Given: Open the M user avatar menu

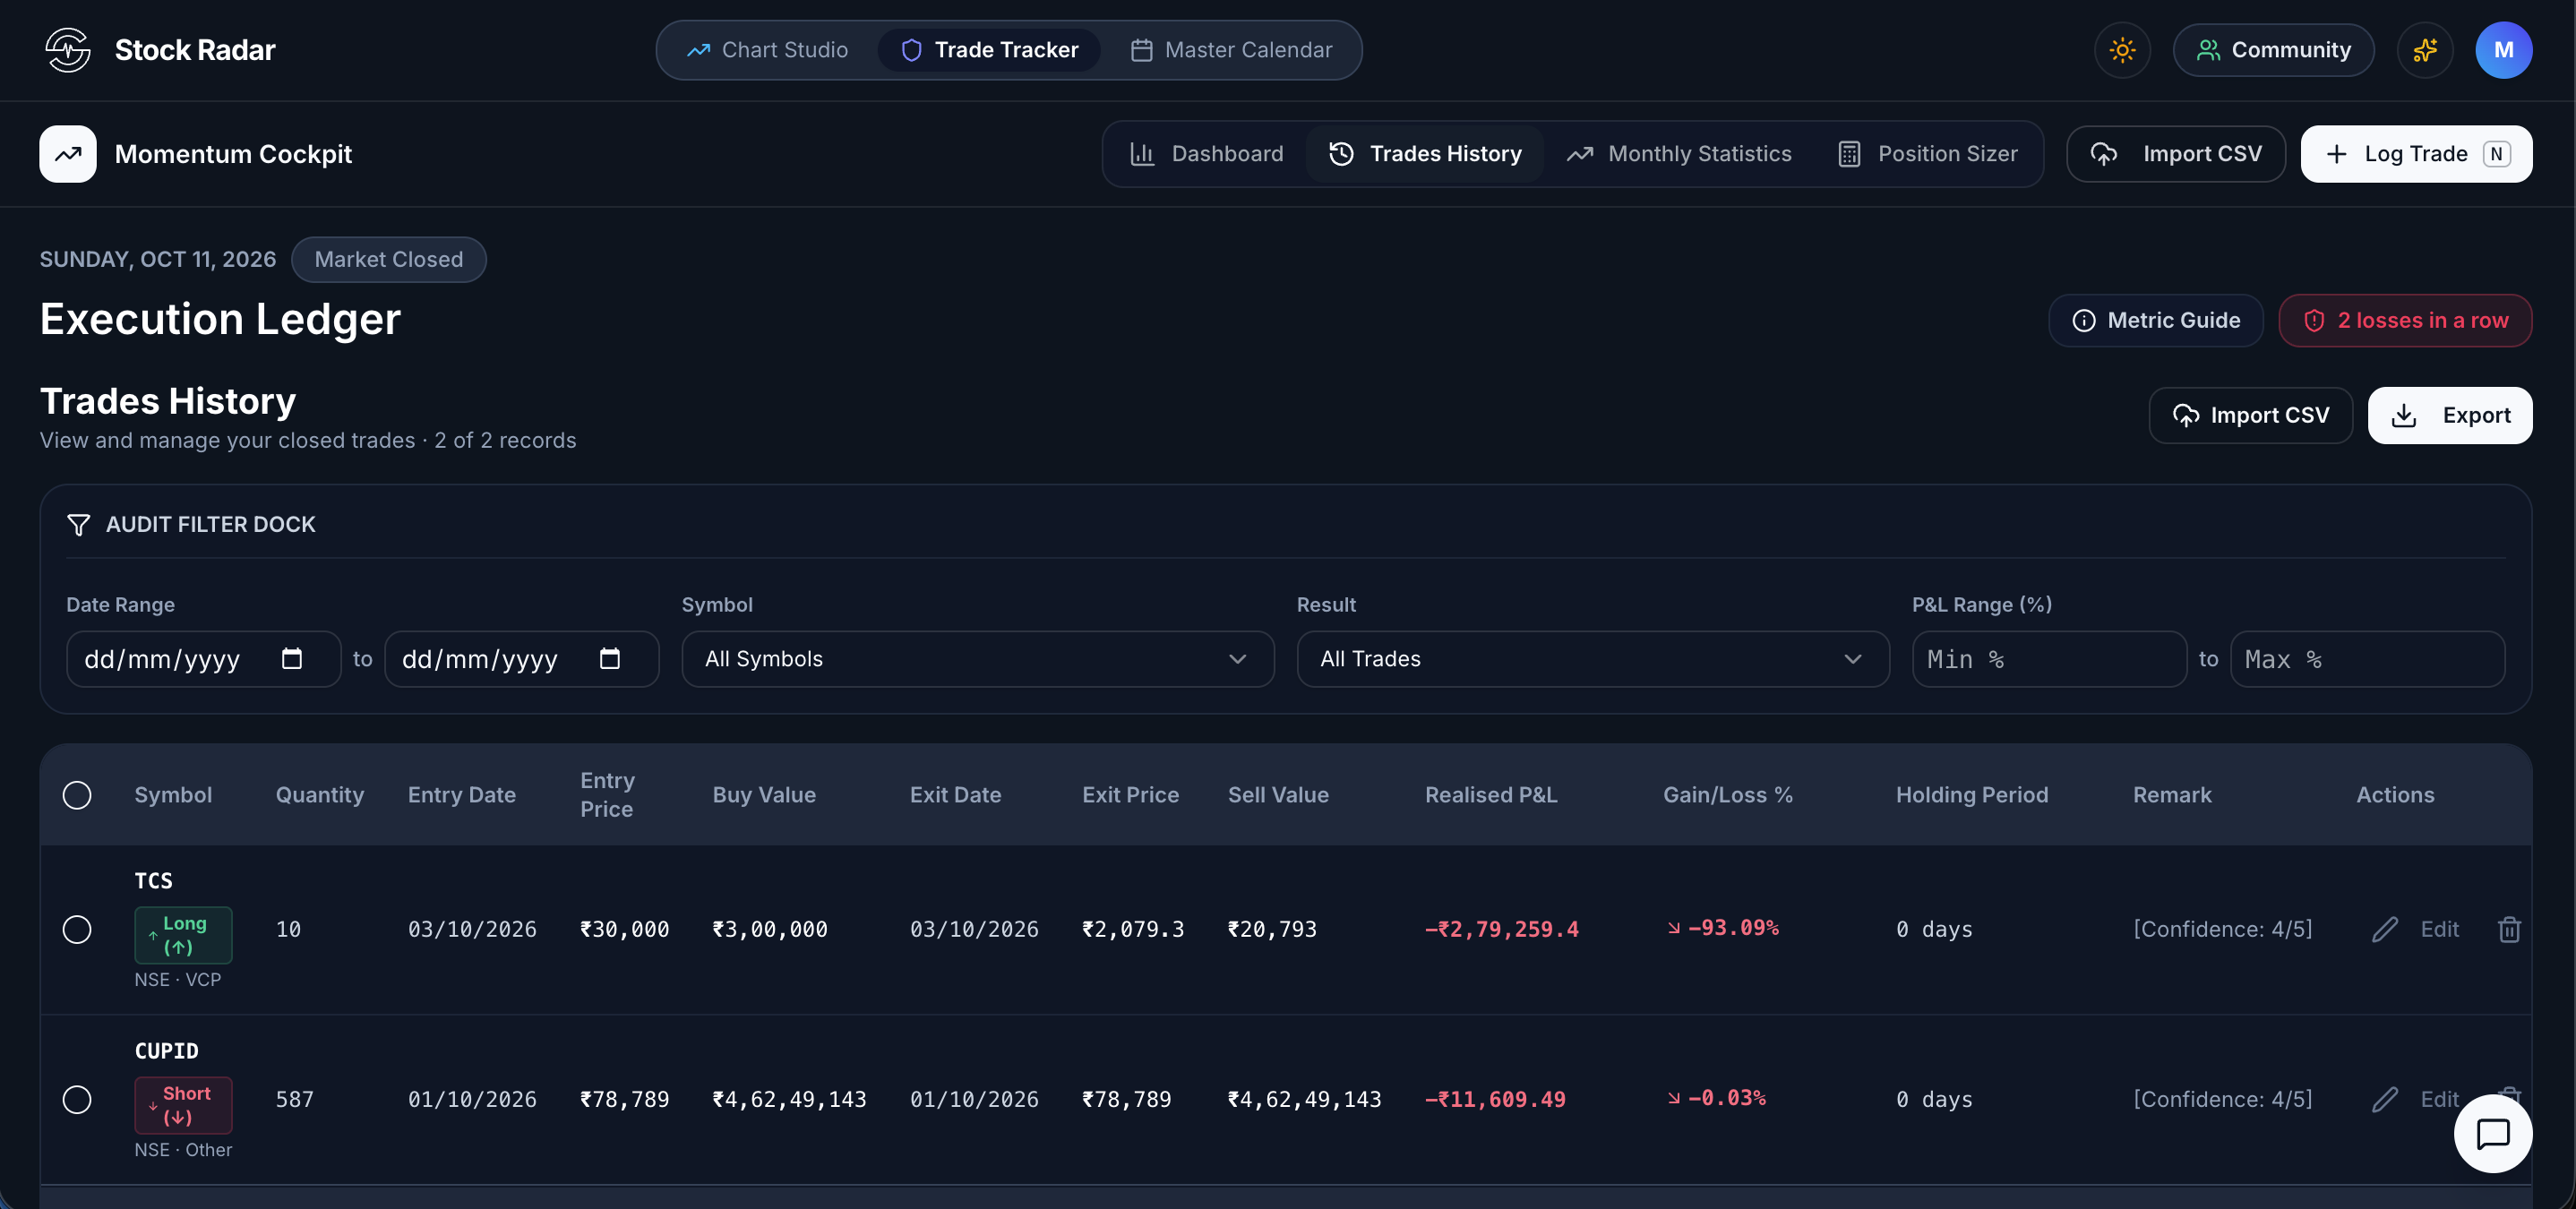Looking at the screenshot, I should click(2503, 50).
